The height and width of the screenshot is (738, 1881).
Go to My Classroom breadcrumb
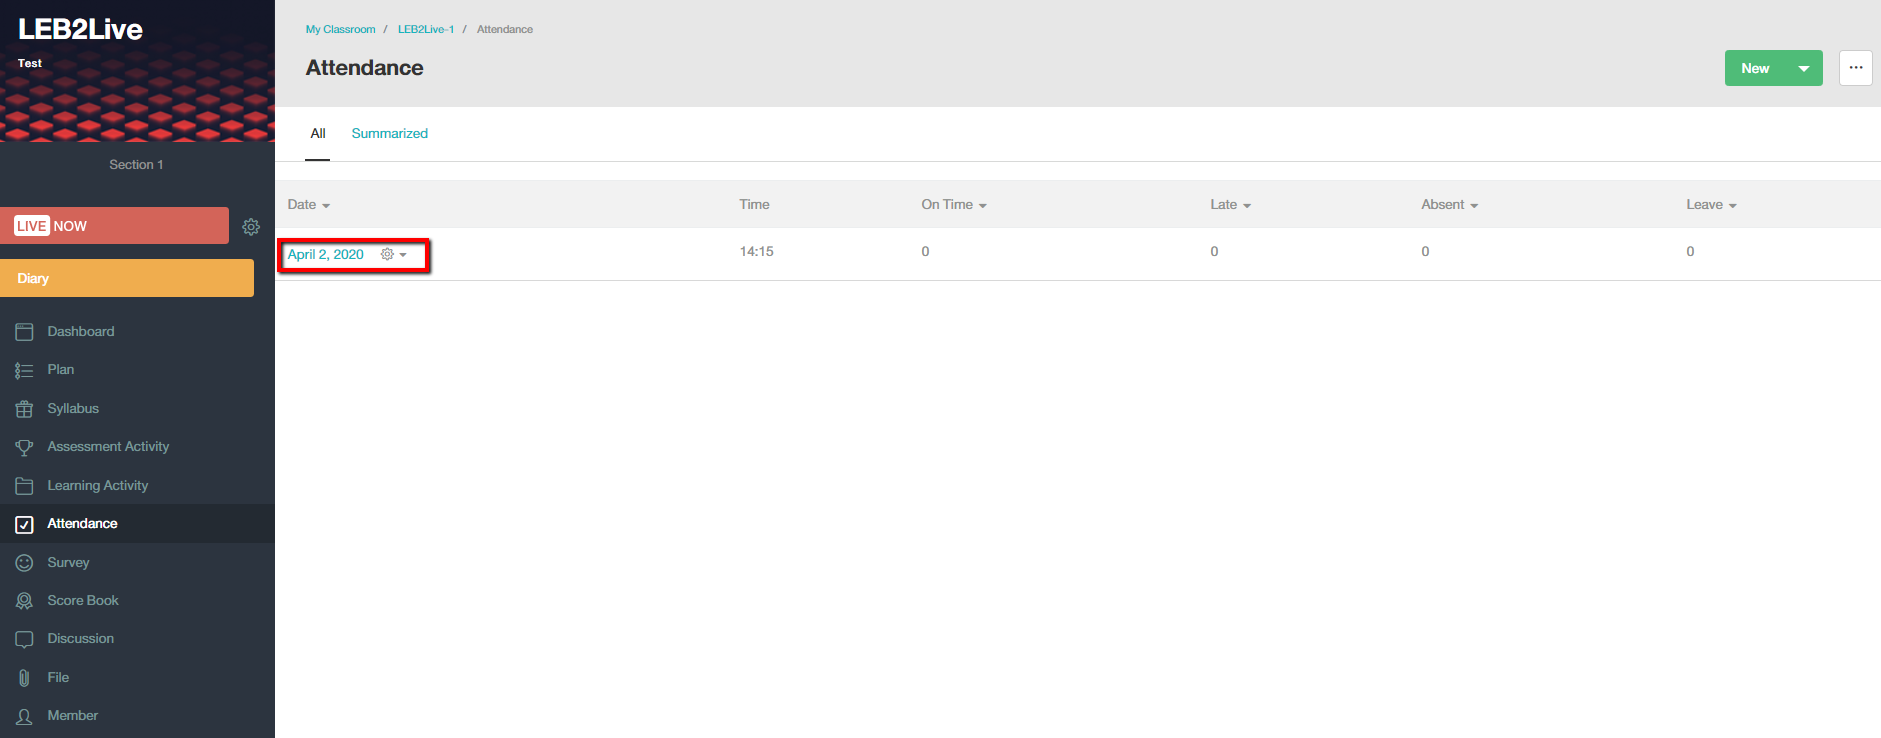[340, 30]
